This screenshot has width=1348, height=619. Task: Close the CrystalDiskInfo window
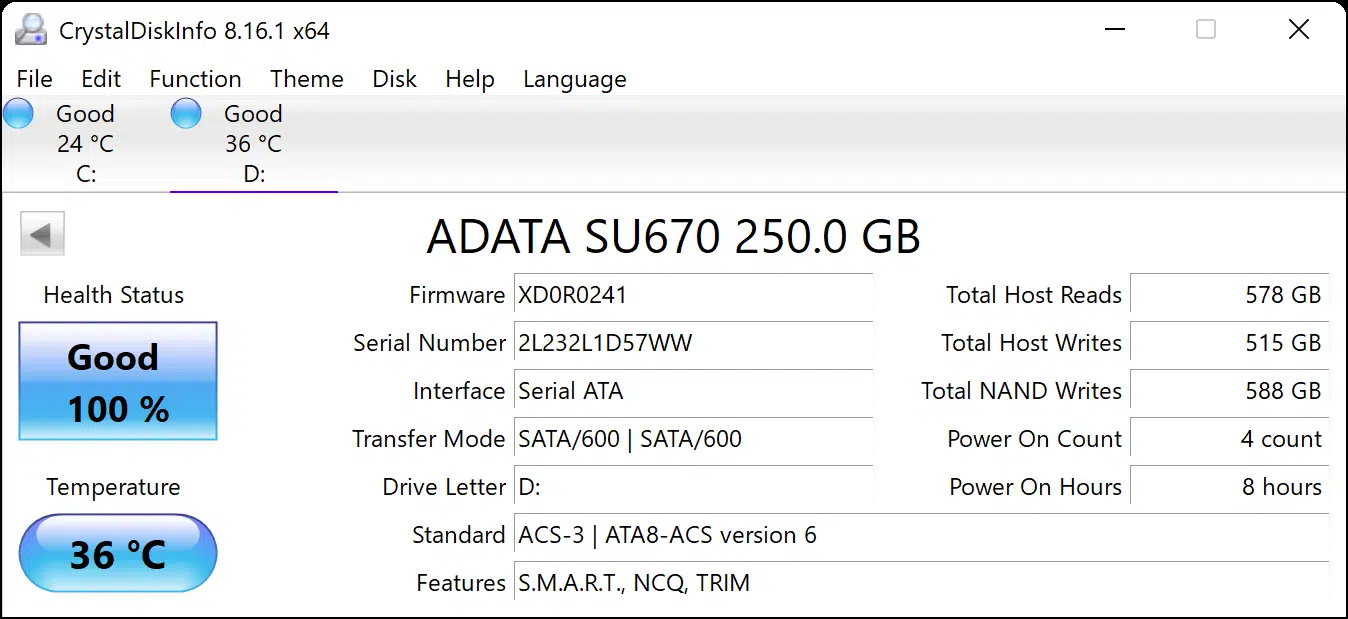click(1298, 30)
